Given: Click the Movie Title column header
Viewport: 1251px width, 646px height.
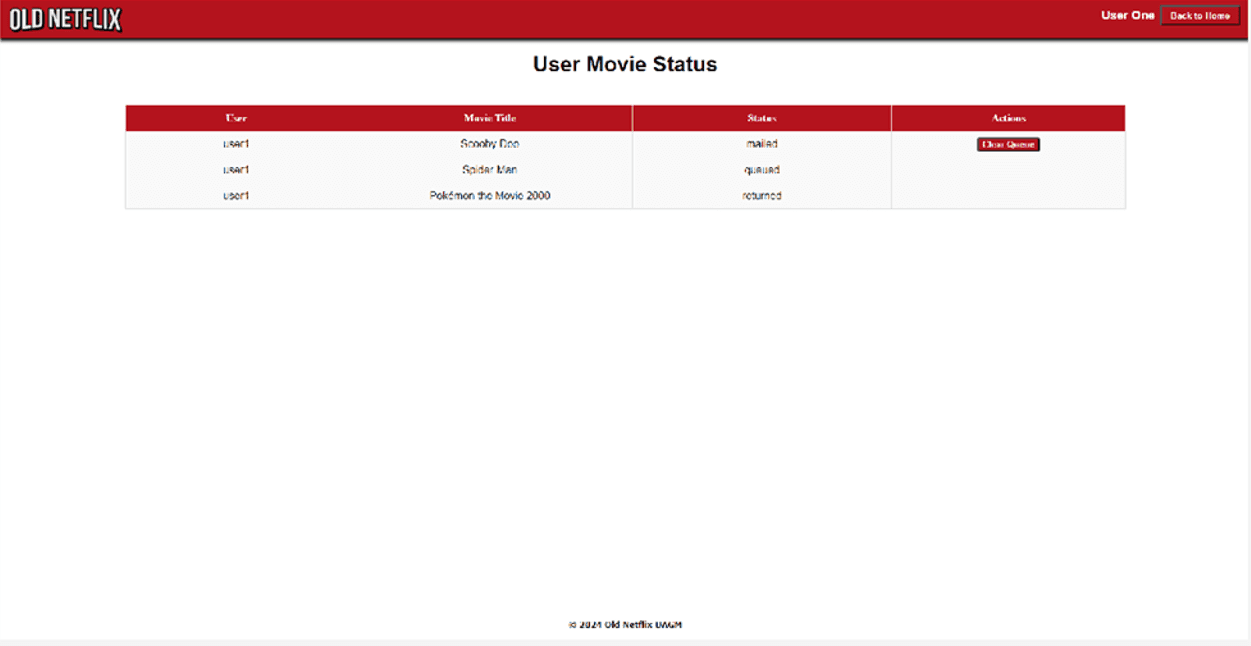Looking at the screenshot, I should click(x=490, y=118).
